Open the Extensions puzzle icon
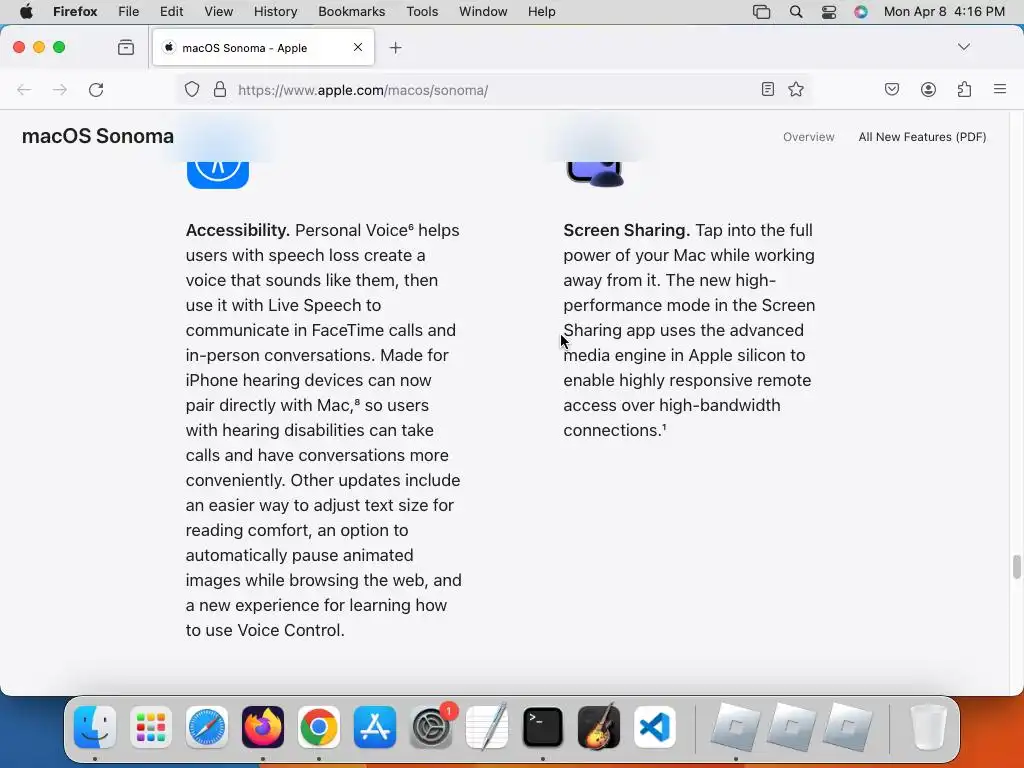The height and width of the screenshot is (768, 1024). [965, 89]
